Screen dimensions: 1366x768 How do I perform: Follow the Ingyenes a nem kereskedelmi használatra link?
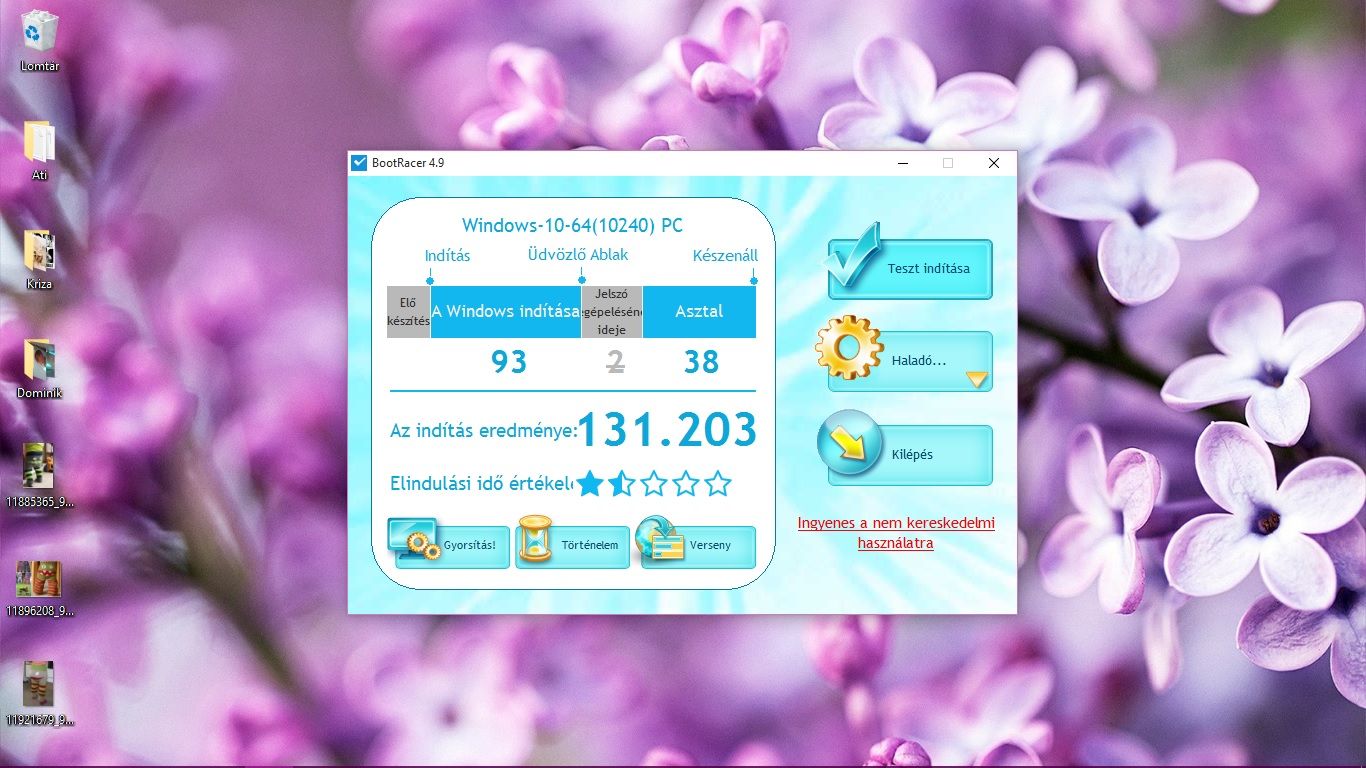click(x=896, y=533)
